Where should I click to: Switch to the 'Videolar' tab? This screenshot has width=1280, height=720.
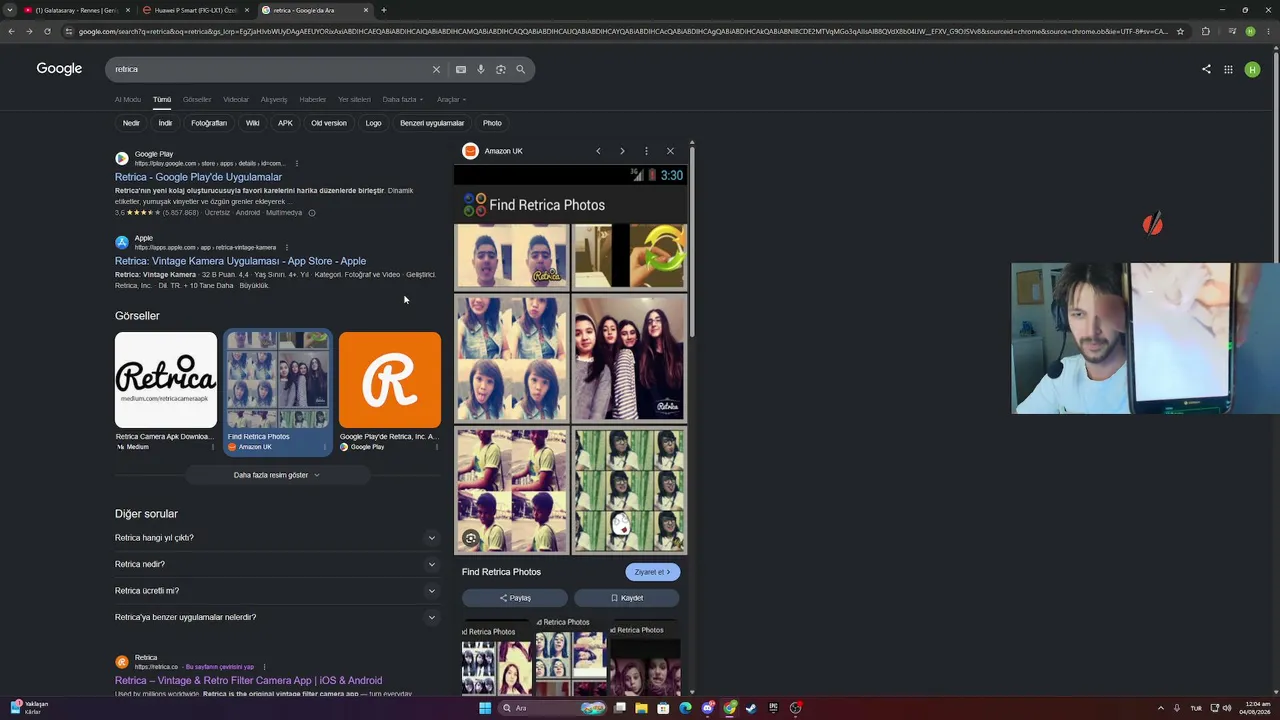click(236, 99)
